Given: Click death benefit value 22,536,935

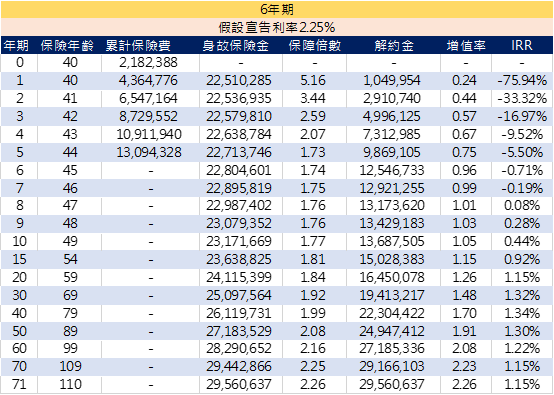Looking at the screenshot, I should [239, 99].
